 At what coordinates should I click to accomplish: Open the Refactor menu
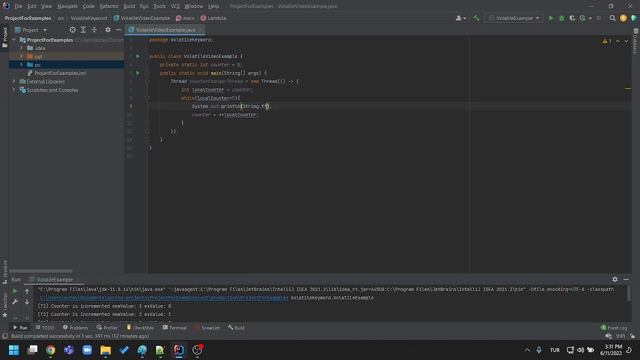point(109,6)
